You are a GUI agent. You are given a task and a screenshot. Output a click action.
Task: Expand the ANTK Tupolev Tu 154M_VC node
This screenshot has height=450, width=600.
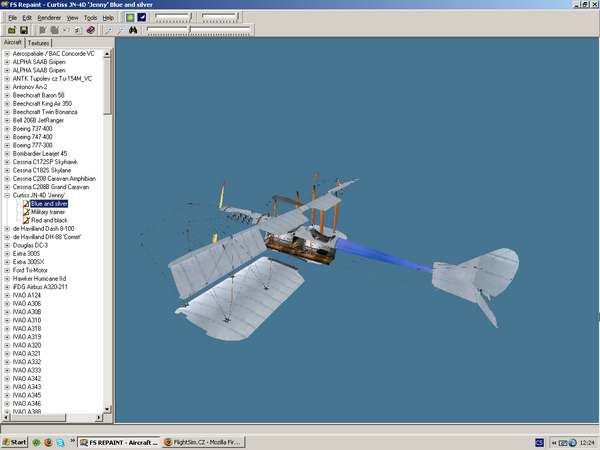point(7,79)
